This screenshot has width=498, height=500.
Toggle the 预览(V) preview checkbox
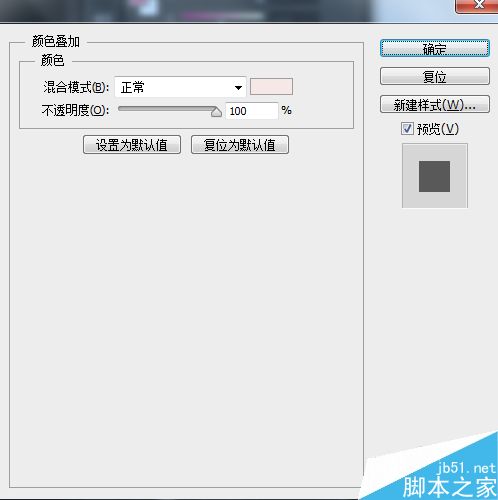pos(407,128)
